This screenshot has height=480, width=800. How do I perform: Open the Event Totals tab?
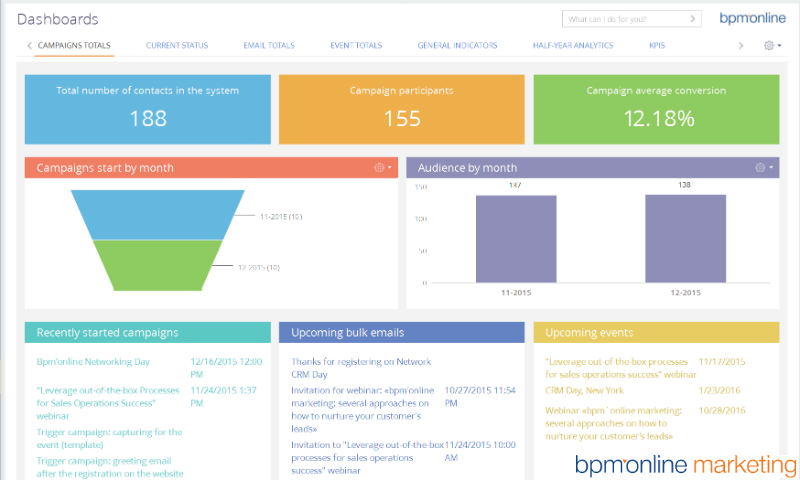356,45
